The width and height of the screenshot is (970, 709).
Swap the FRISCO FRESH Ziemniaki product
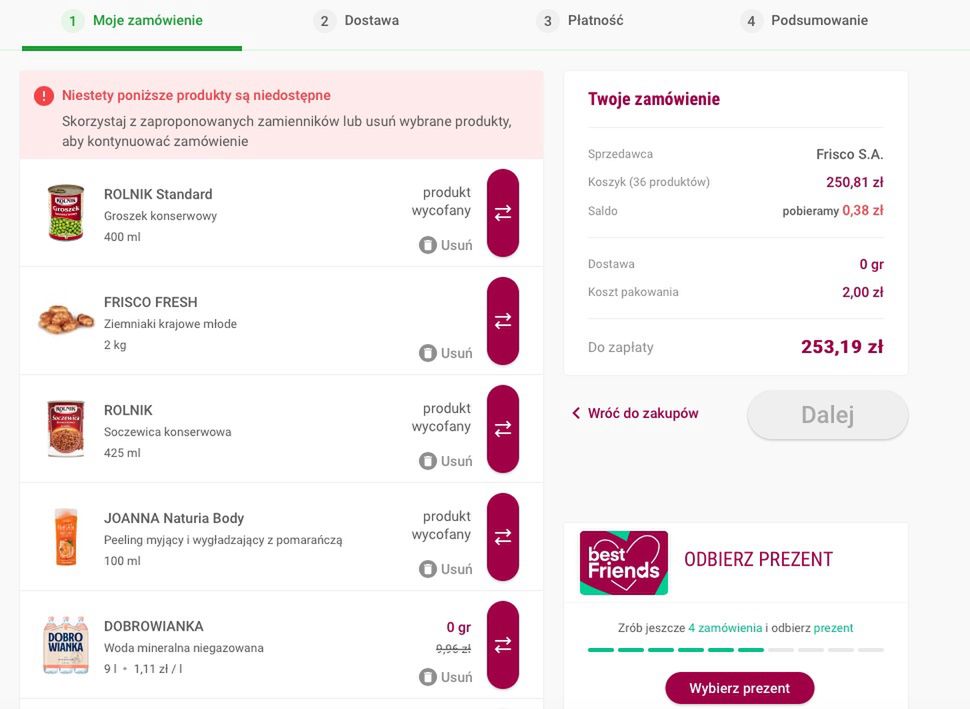pos(502,321)
